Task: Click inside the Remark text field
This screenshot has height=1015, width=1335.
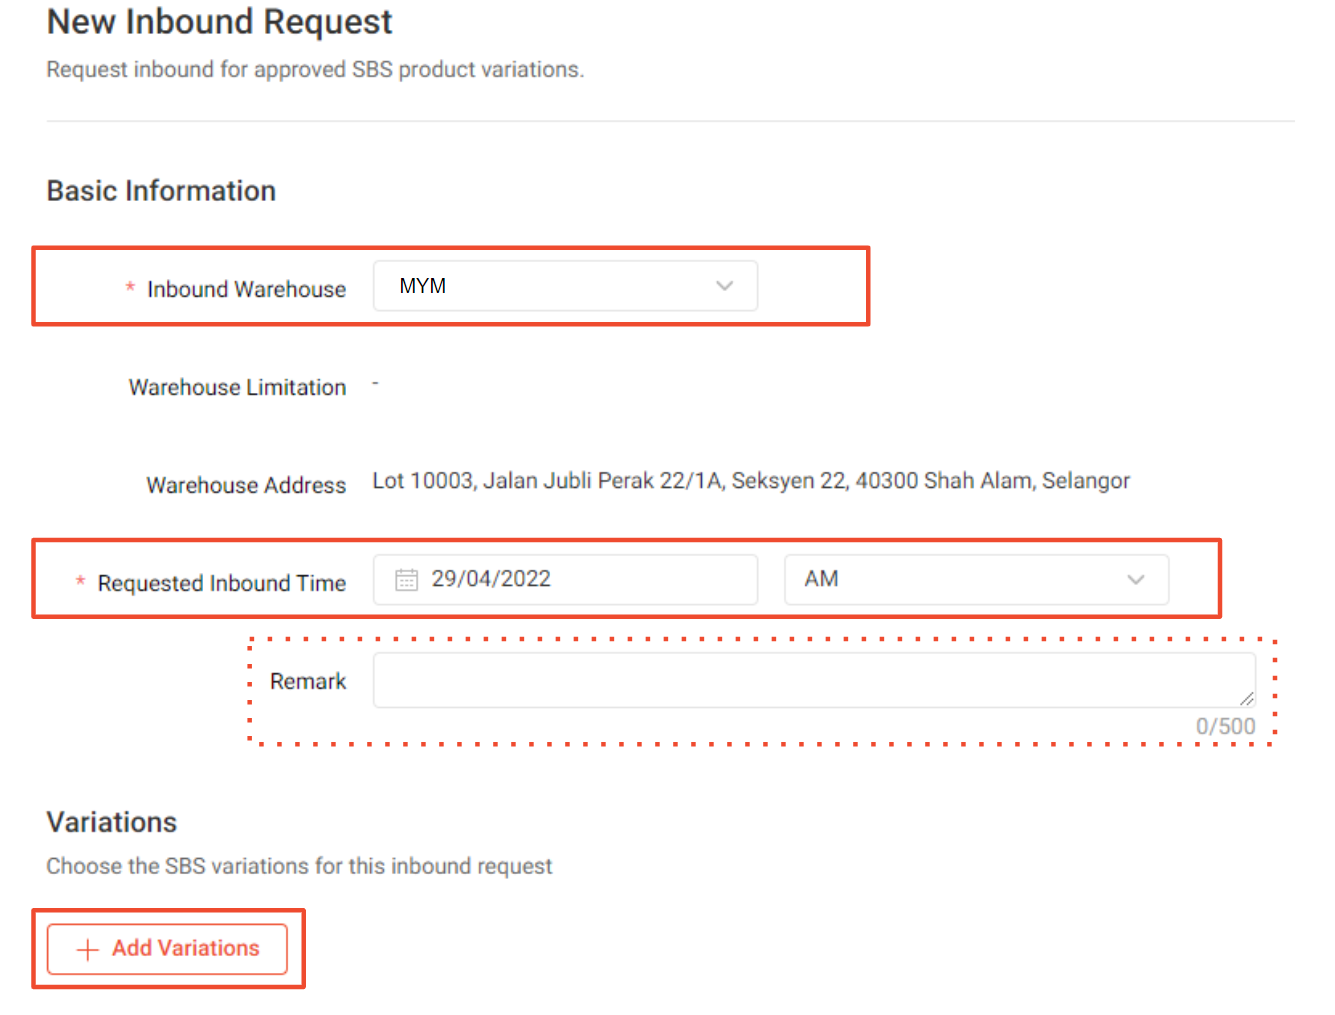Action: [814, 679]
